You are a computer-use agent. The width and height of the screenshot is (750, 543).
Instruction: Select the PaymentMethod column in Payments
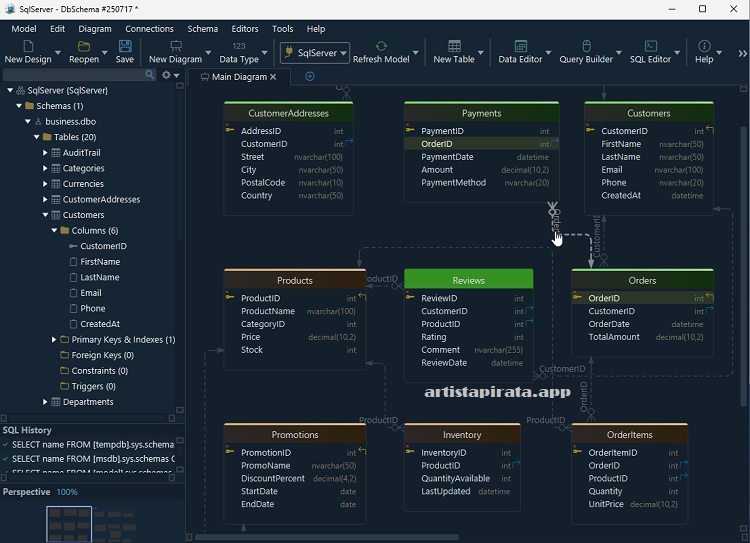482,183
